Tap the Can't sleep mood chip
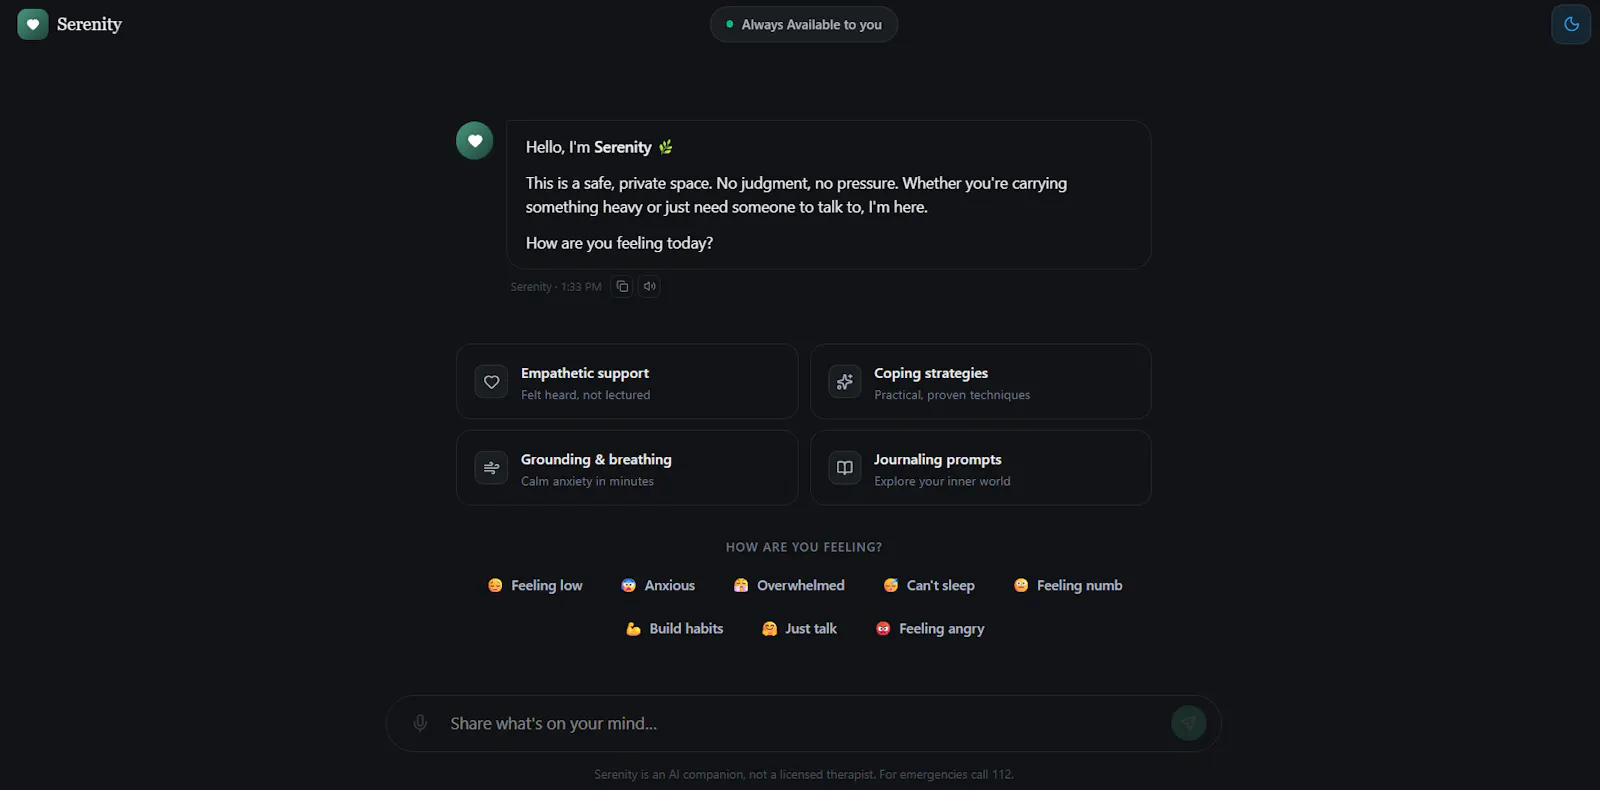 pos(929,585)
